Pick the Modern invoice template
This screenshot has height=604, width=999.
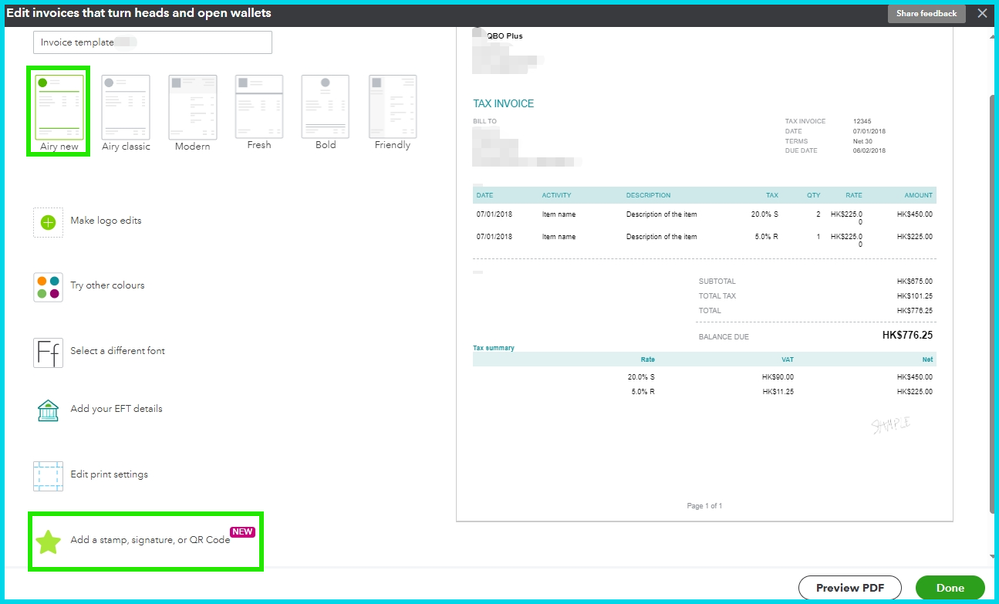192,106
